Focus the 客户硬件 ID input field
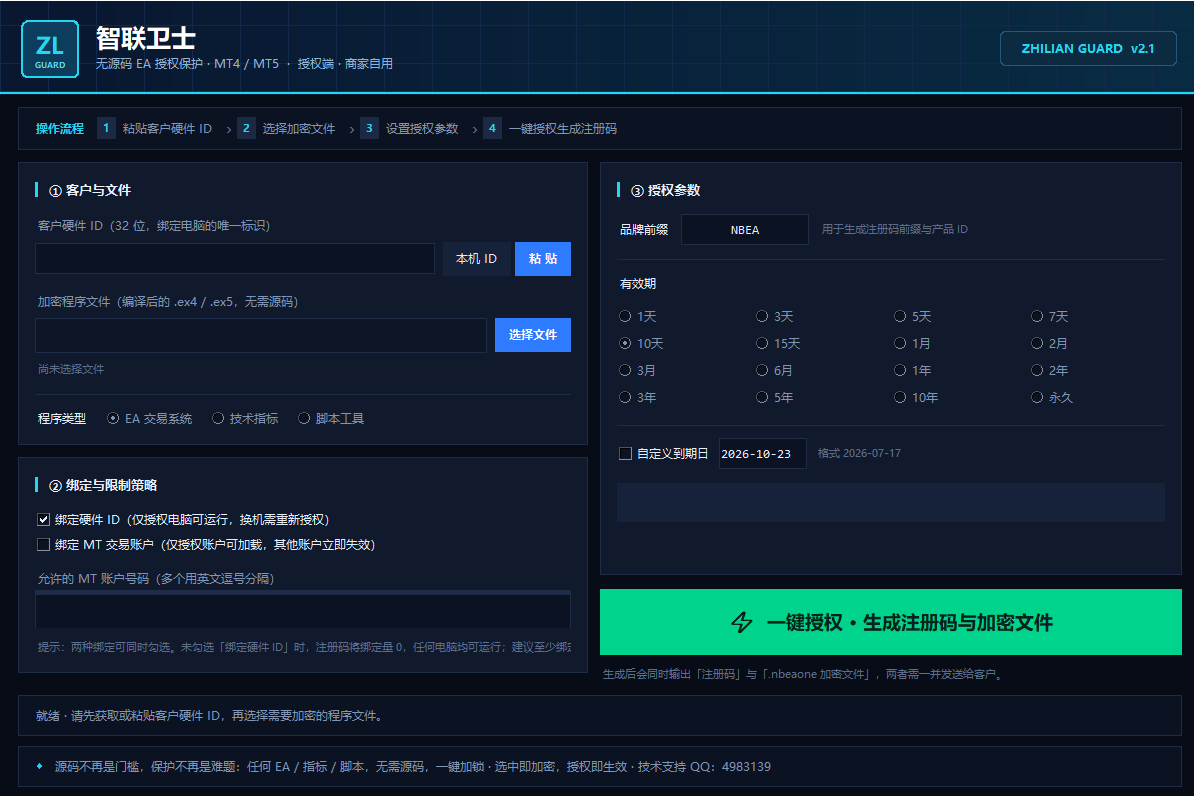The width and height of the screenshot is (1194, 796). click(x=235, y=259)
